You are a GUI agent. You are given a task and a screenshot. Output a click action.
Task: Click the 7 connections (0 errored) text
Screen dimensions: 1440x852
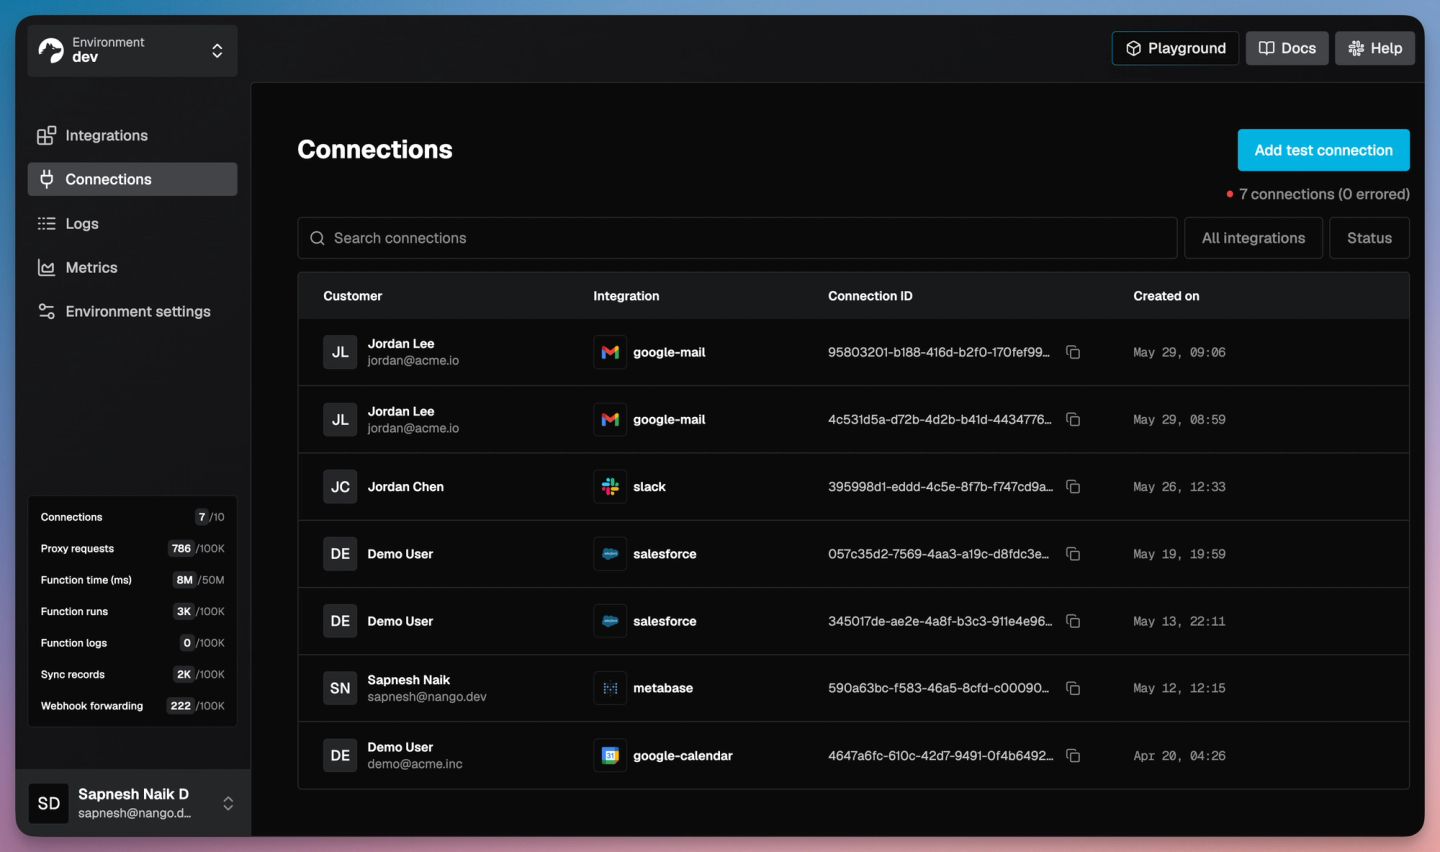[1324, 194]
